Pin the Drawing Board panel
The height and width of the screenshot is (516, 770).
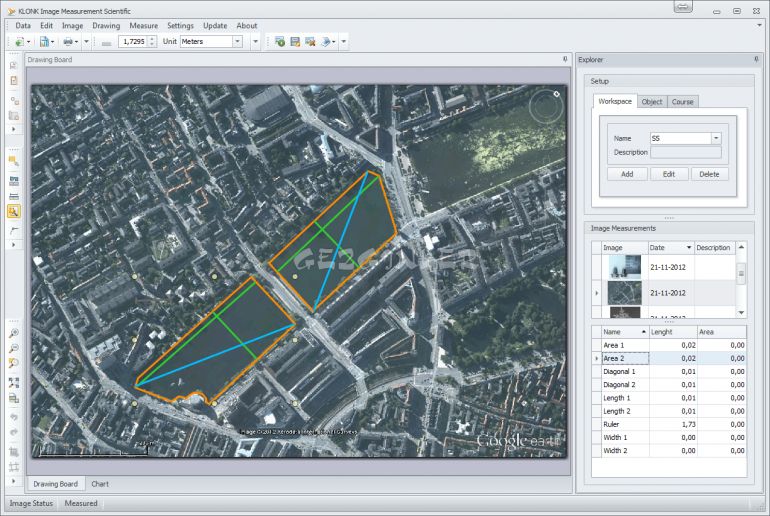(565, 59)
